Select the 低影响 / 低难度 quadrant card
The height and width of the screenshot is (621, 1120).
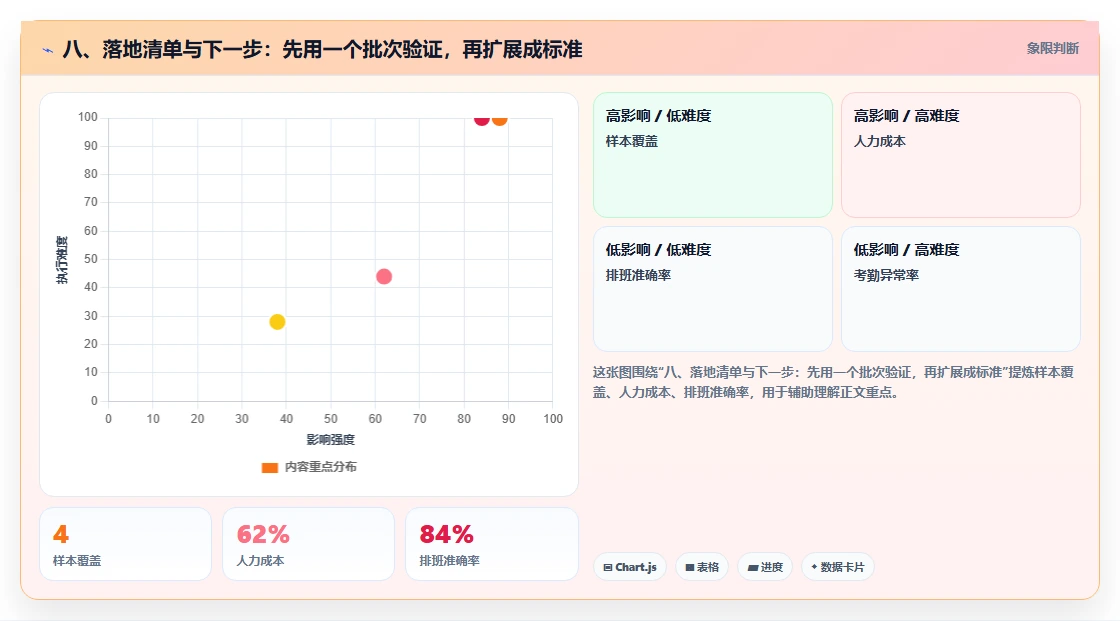point(713,289)
